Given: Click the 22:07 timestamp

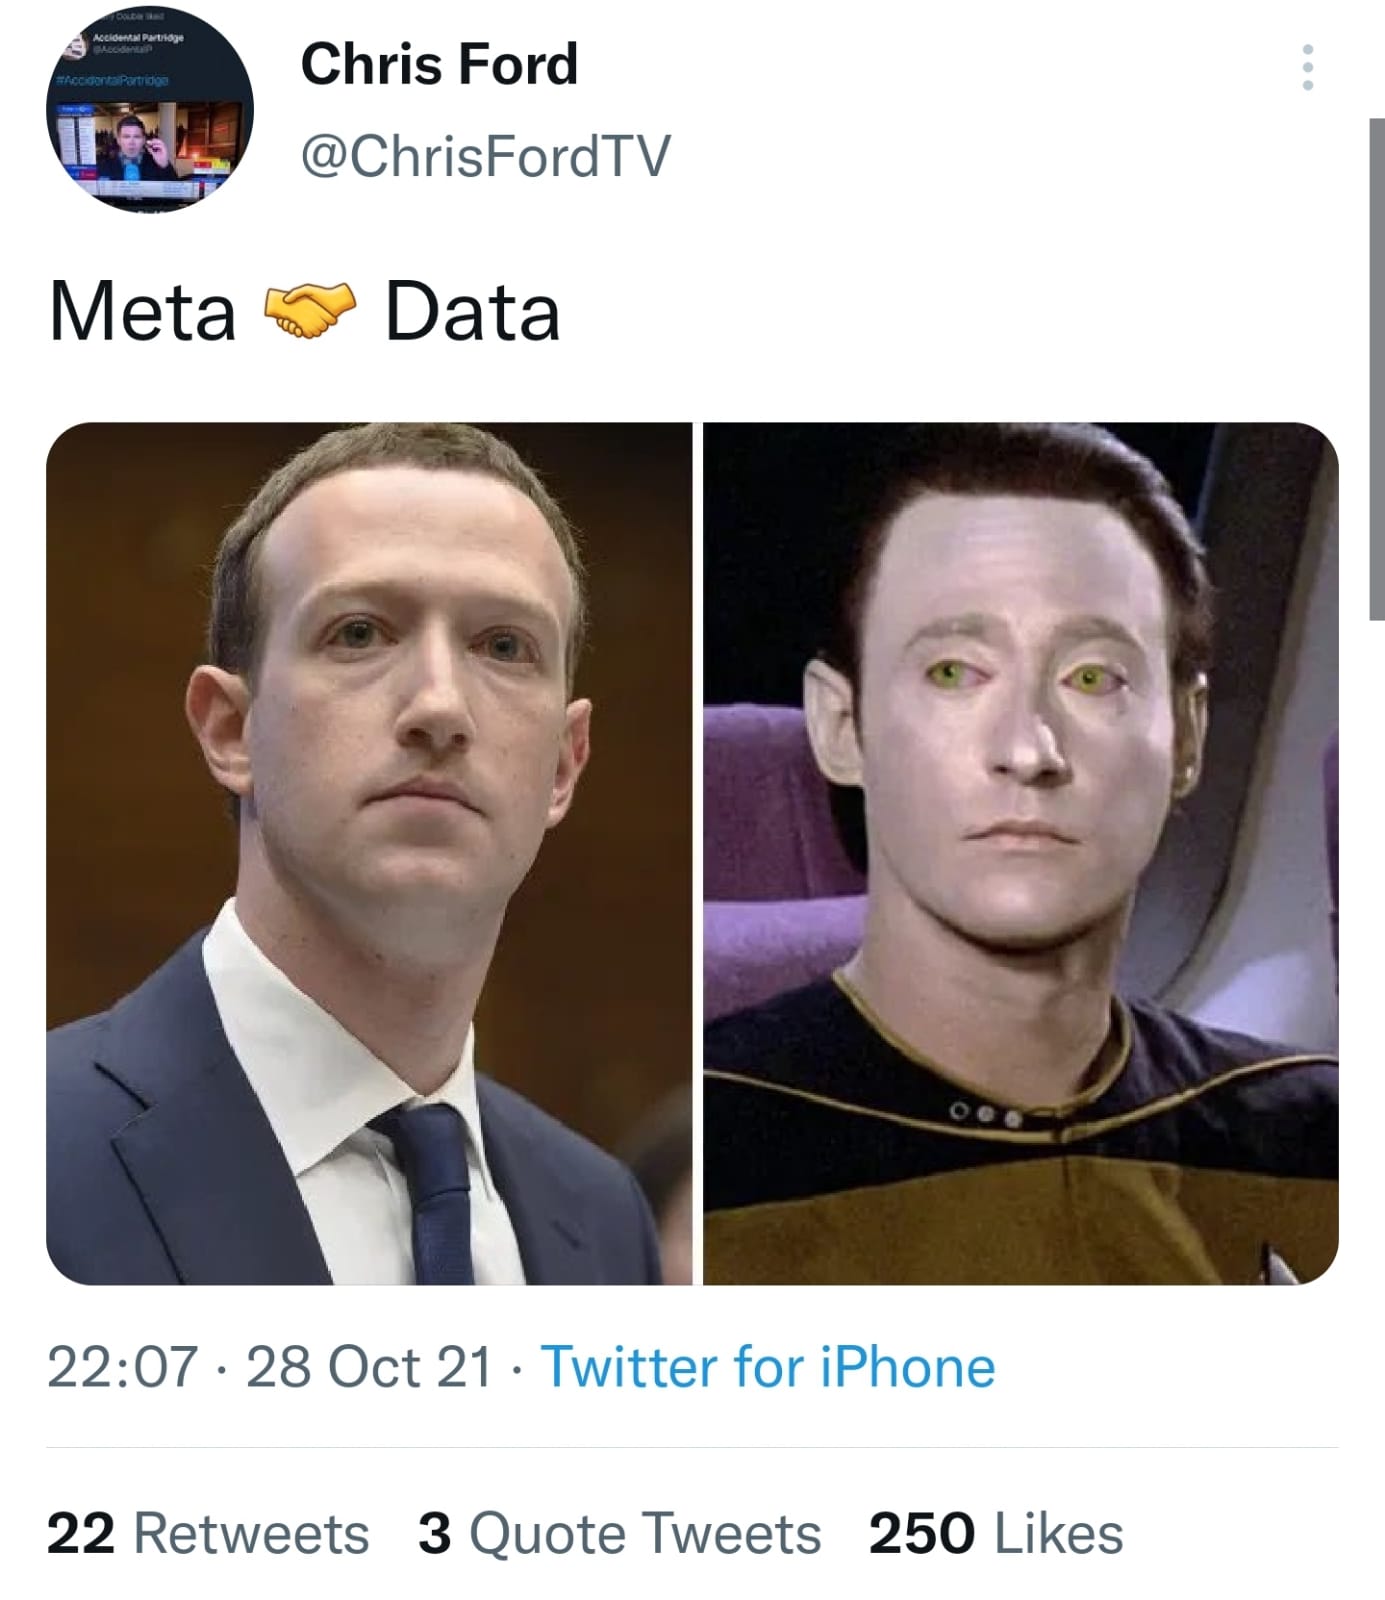Looking at the screenshot, I should [122, 1367].
